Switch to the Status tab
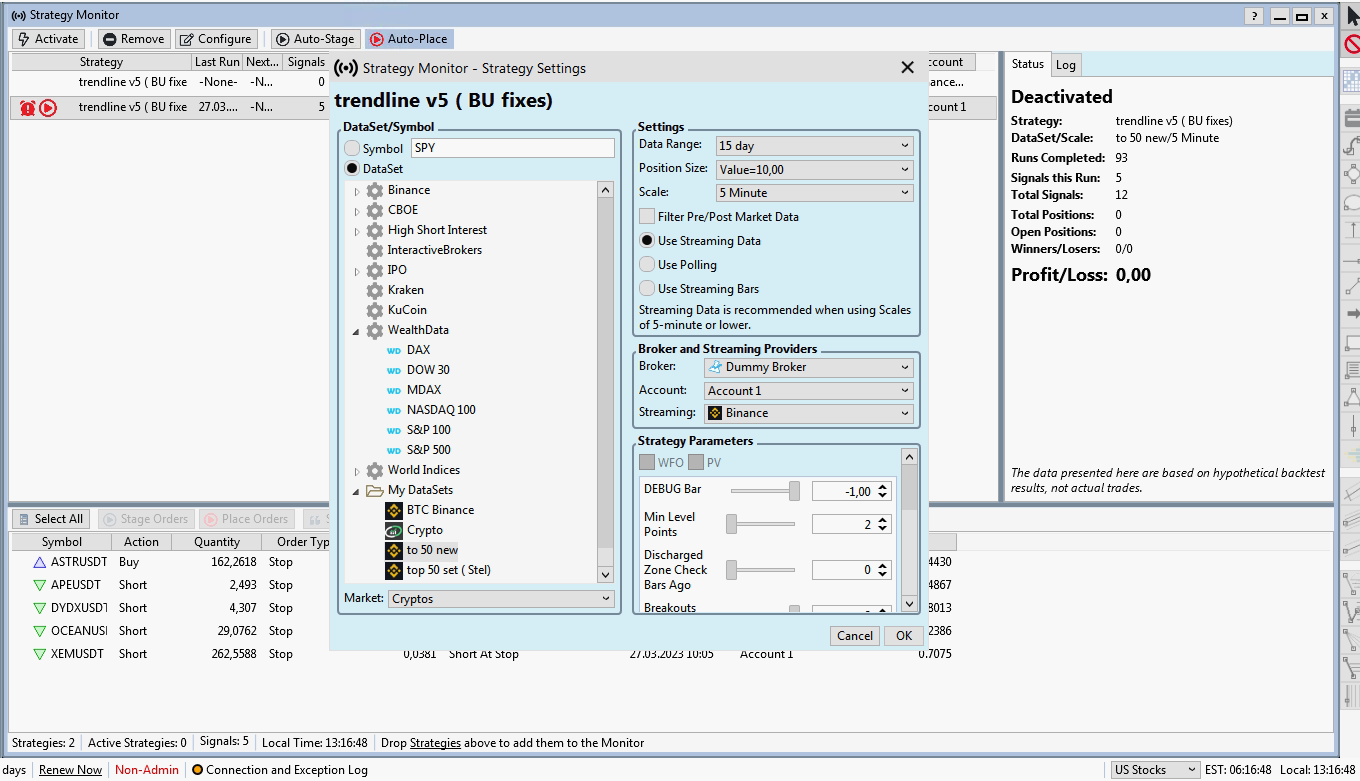Image resolution: width=1360 pixels, height=781 pixels. pyautogui.click(x=1027, y=64)
